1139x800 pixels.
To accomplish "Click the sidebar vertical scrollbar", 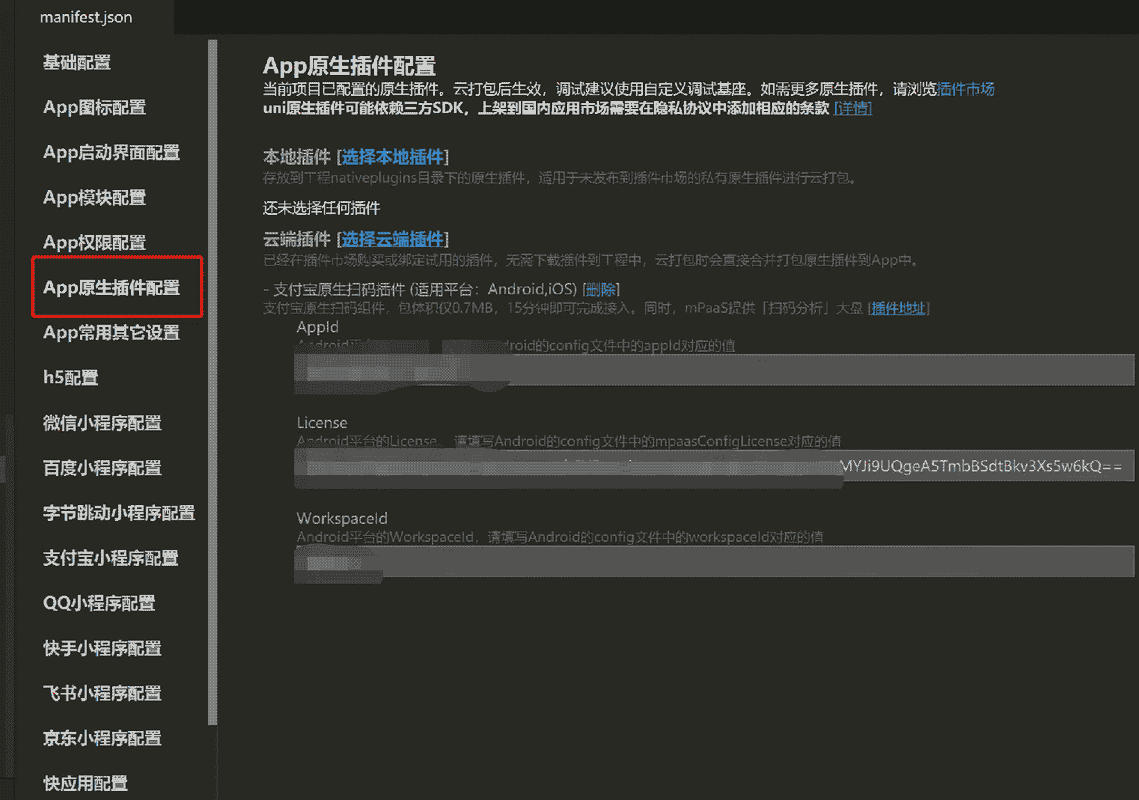I will 213,382.
